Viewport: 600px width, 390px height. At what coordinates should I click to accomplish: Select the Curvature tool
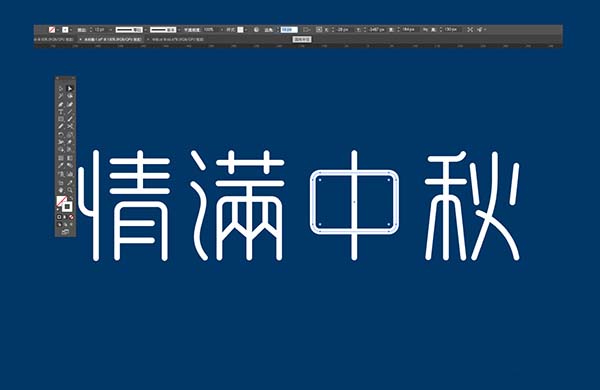click(70, 104)
